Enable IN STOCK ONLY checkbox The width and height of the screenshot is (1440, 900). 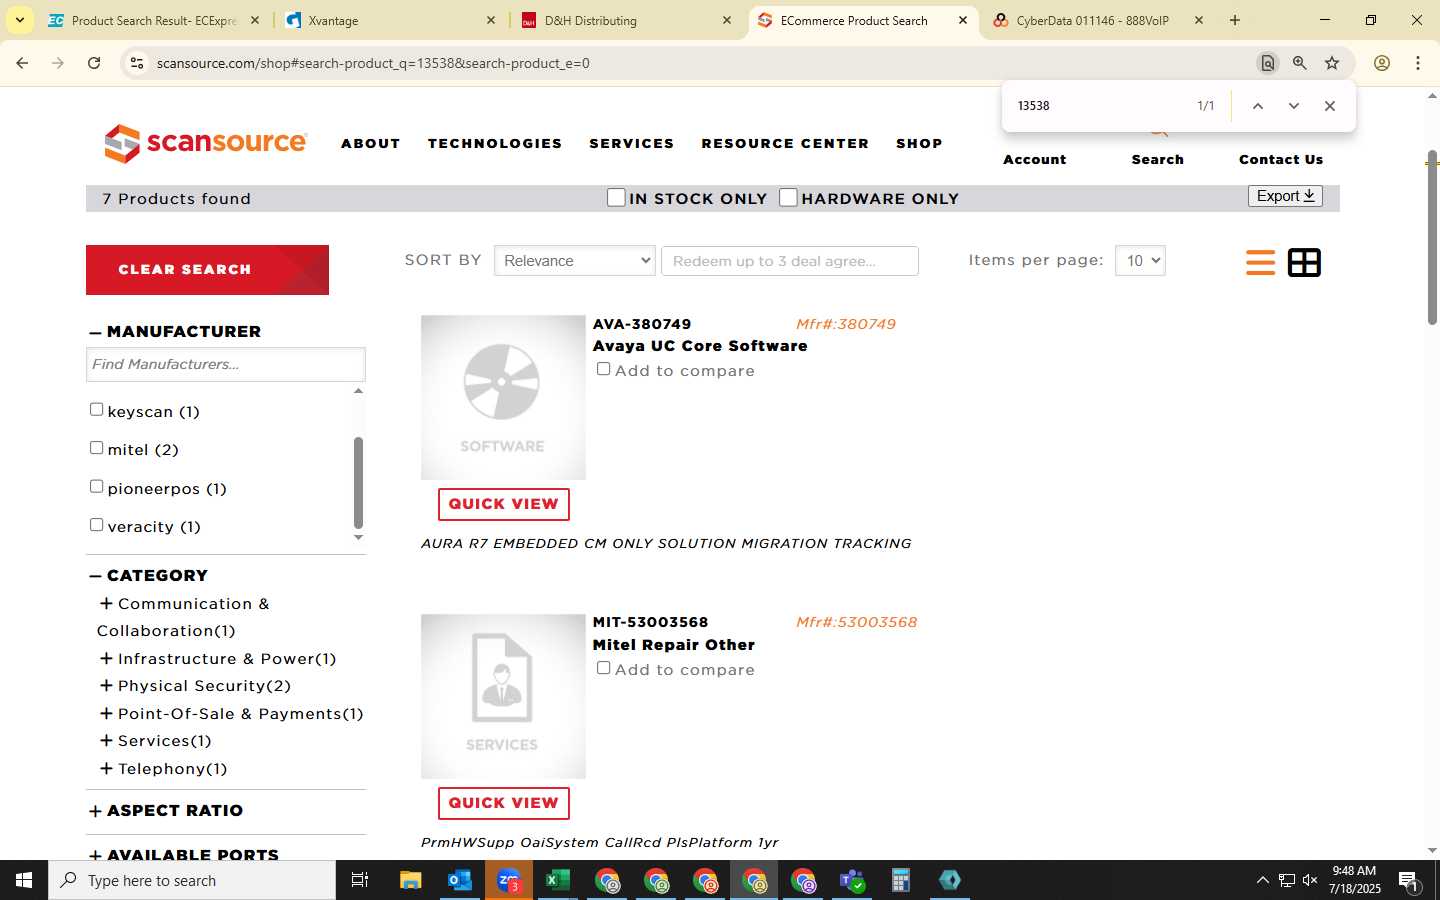click(616, 197)
